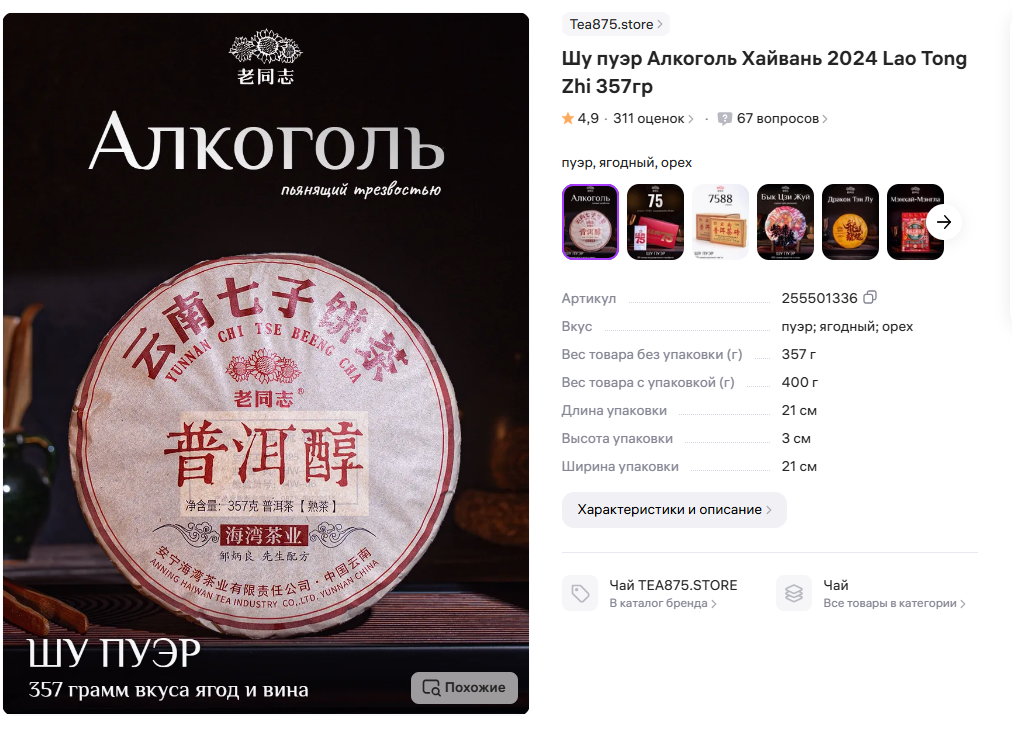Image resolution: width=1012 pixels, height=732 pixels.
Task: Click the layers icon beside Чай category
Action: [x=794, y=593]
